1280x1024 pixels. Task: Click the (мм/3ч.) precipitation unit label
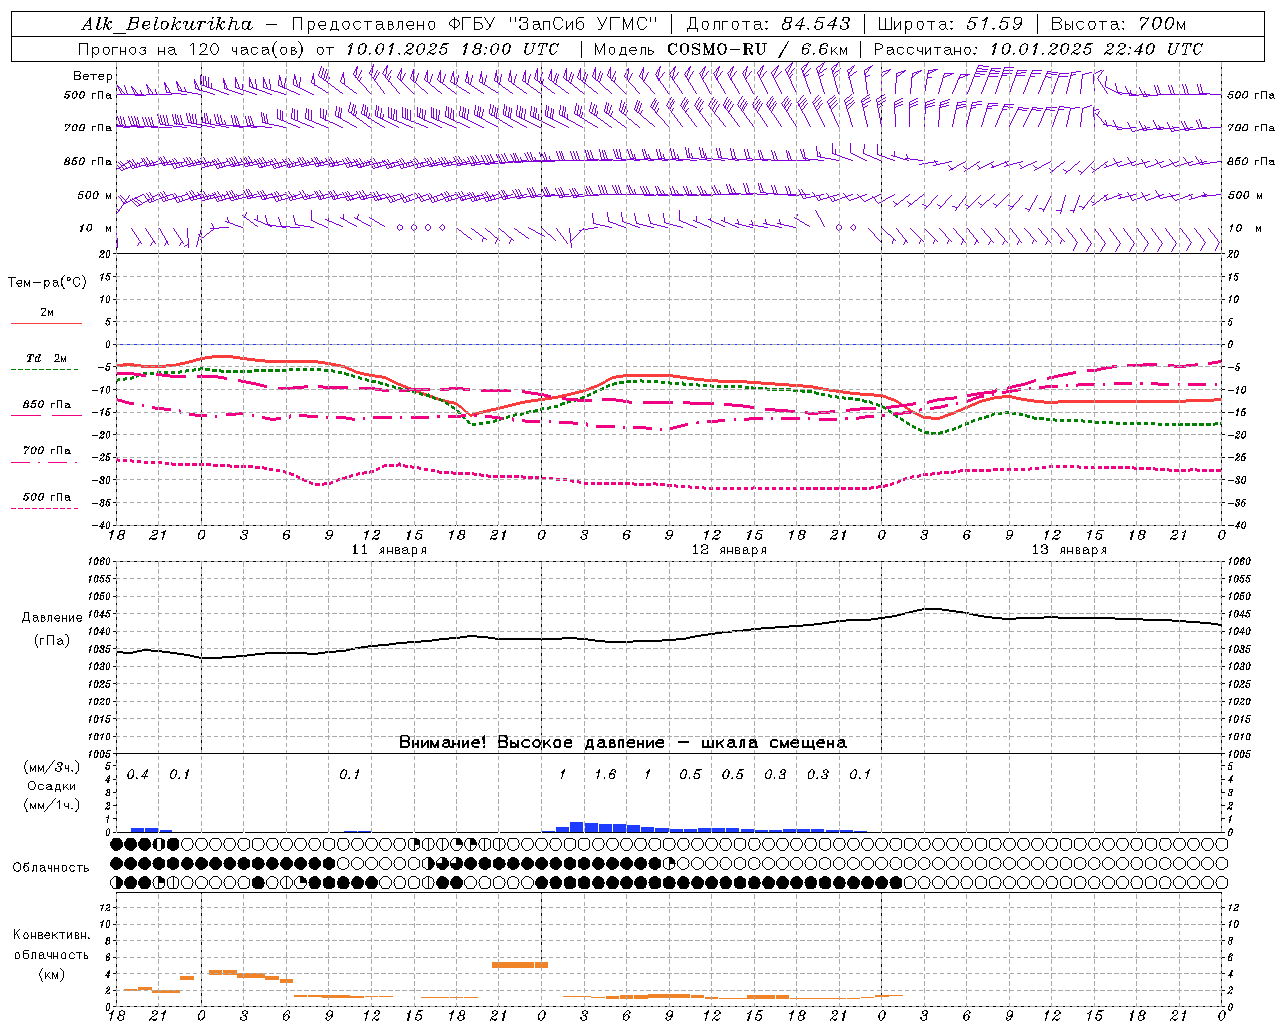pos(52,768)
